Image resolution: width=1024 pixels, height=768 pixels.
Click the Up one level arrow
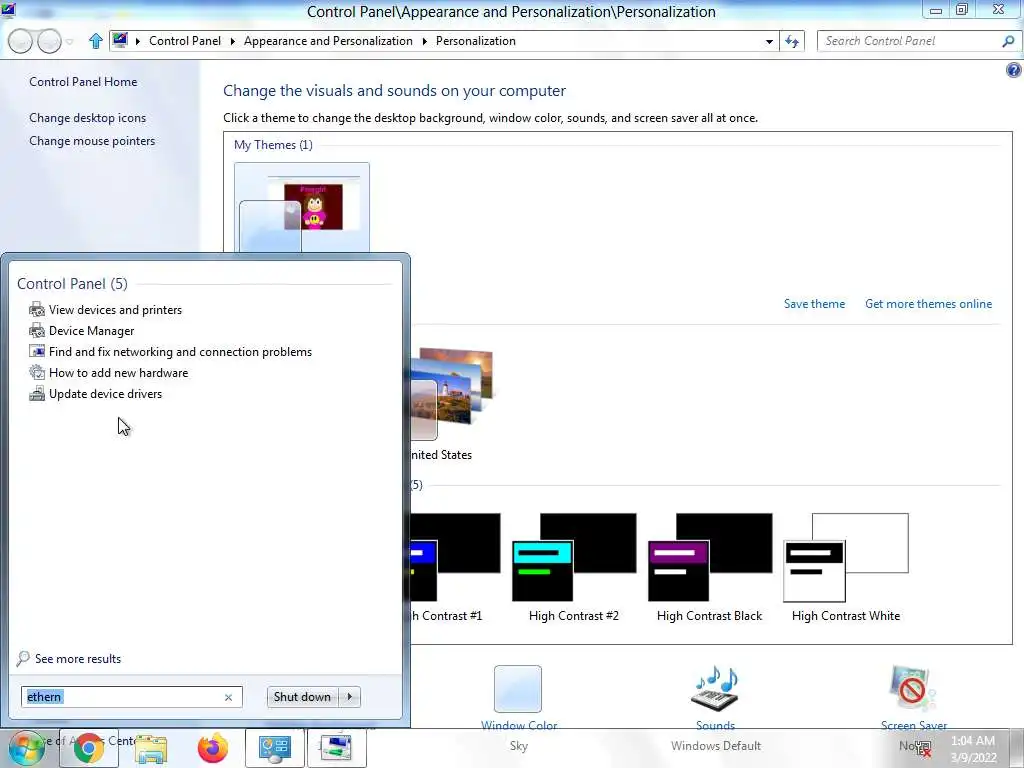point(95,41)
